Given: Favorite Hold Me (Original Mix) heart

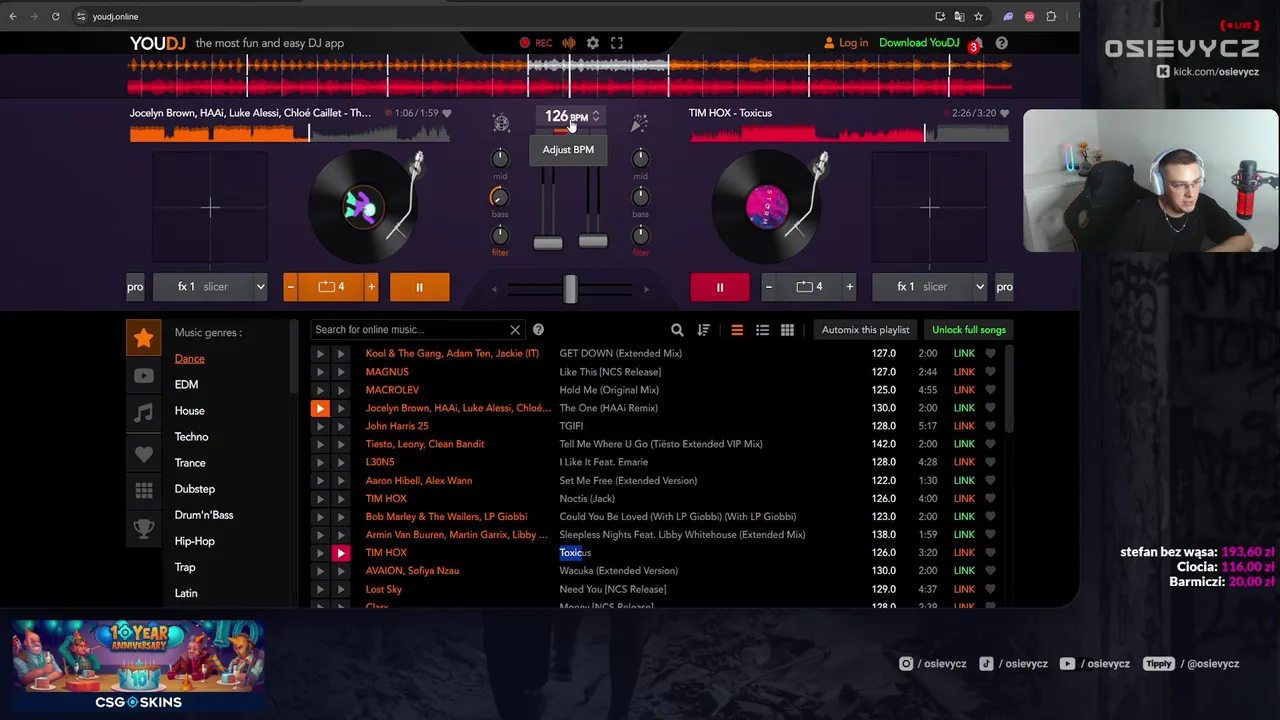Looking at the screenshot, I should [990, 390].
